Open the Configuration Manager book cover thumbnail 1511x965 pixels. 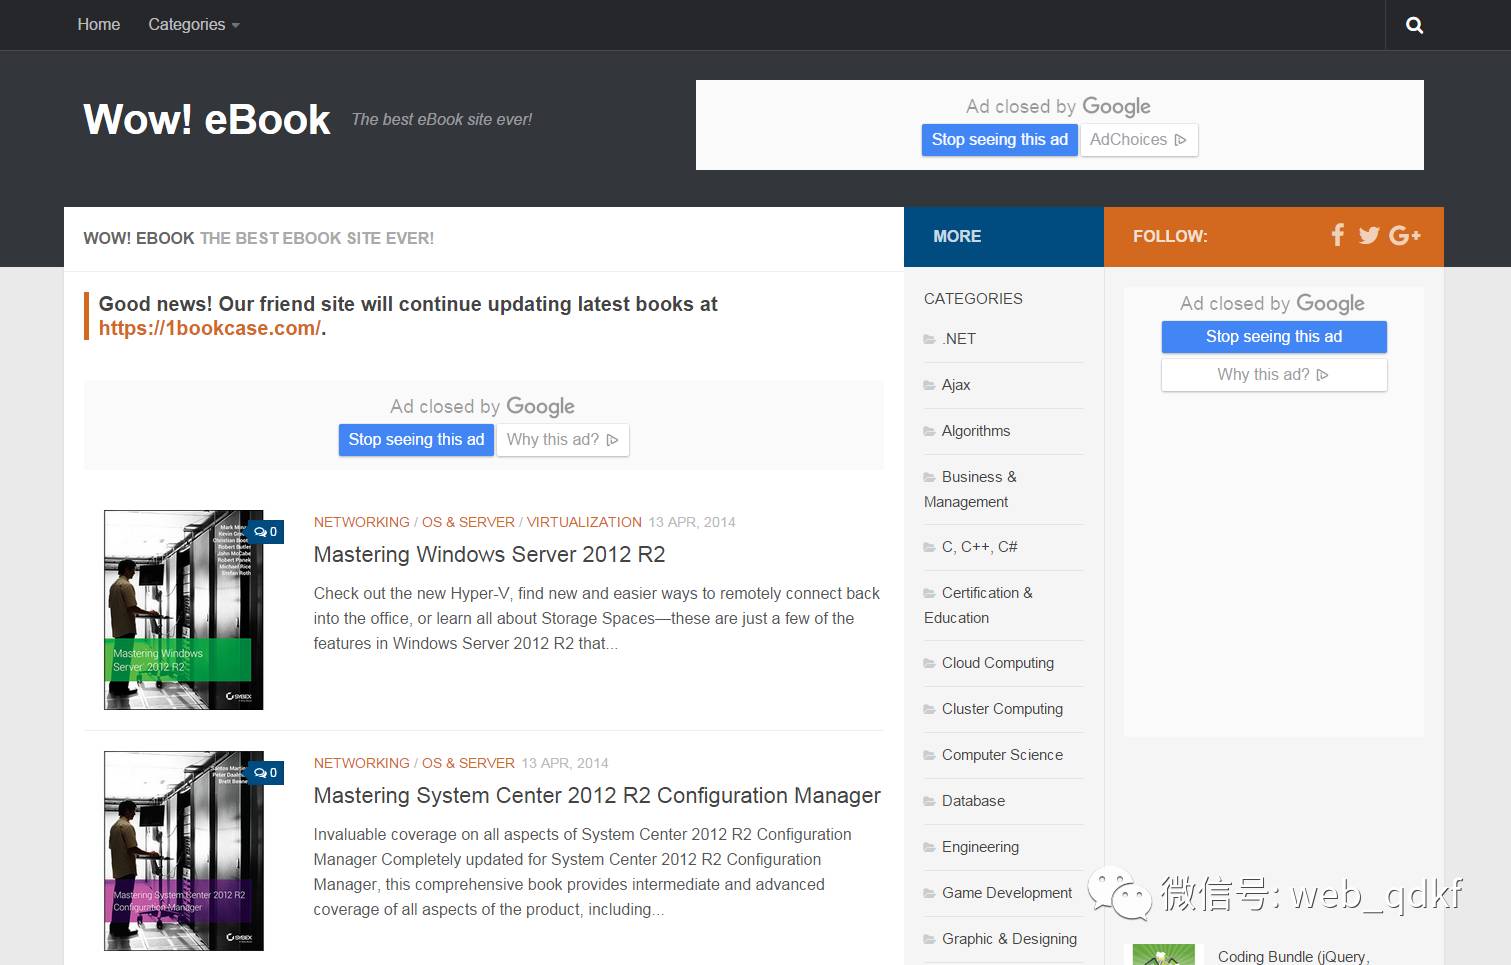pos(184,851)
